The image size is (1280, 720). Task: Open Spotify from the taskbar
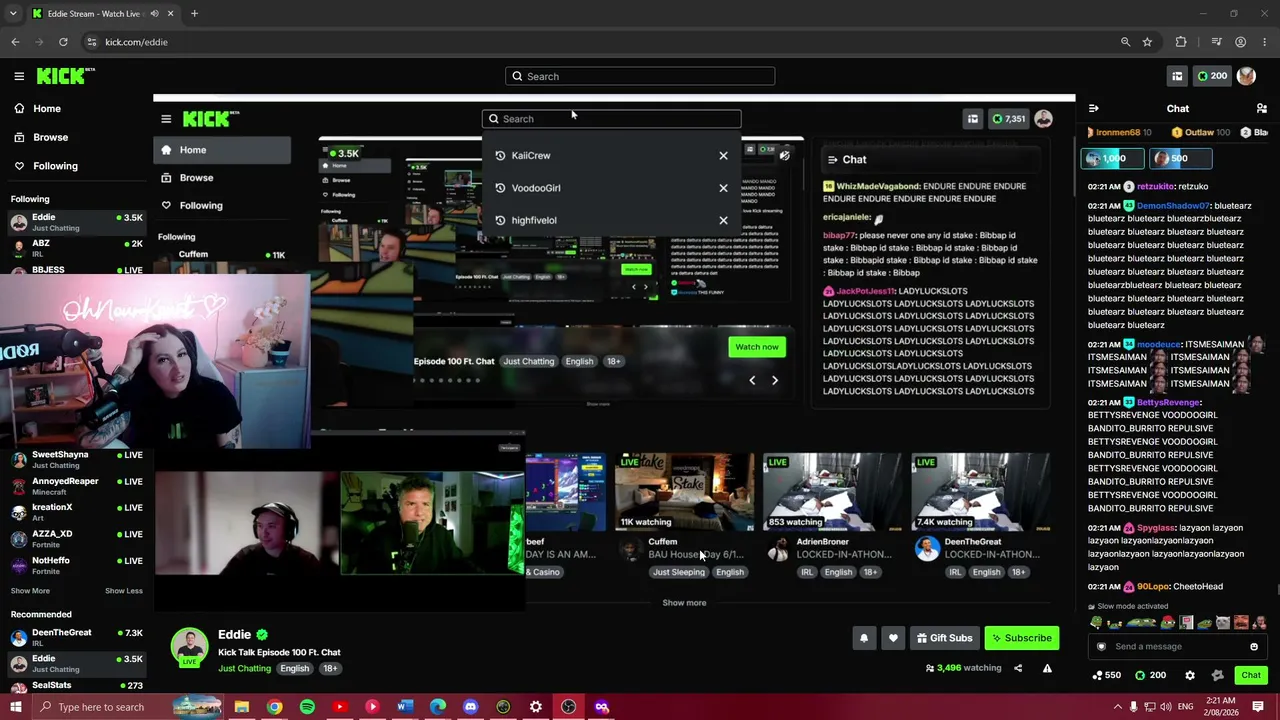tap(307, 707)
